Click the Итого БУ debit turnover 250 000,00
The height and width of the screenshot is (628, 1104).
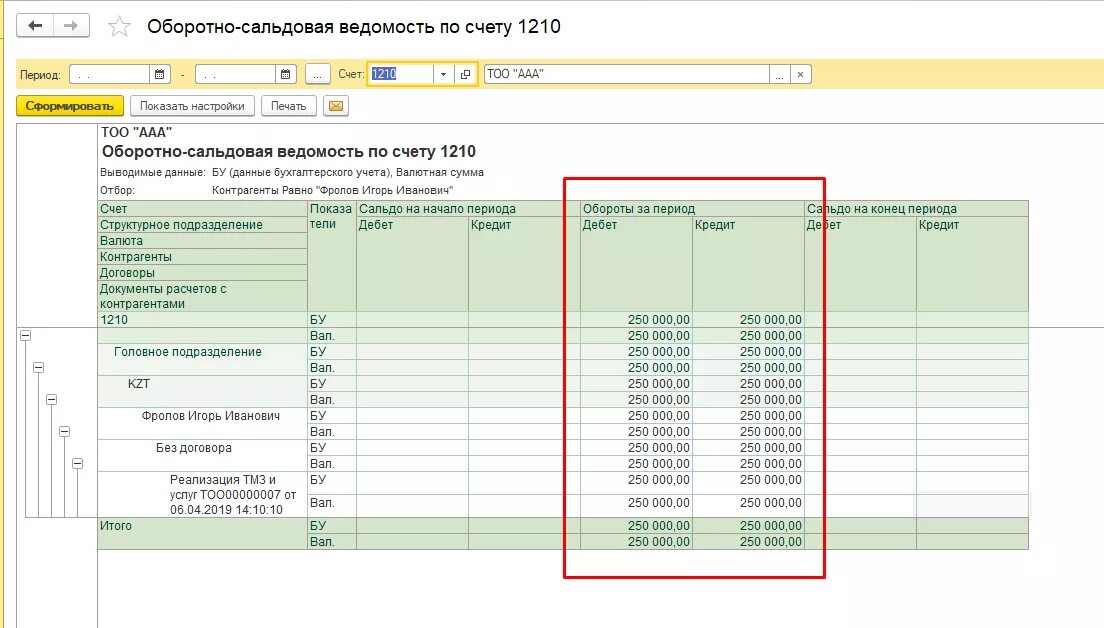click(x=636, y=526)
